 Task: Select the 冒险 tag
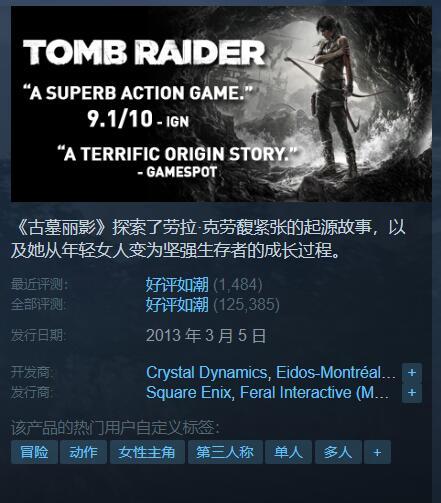tap(34, 452)
